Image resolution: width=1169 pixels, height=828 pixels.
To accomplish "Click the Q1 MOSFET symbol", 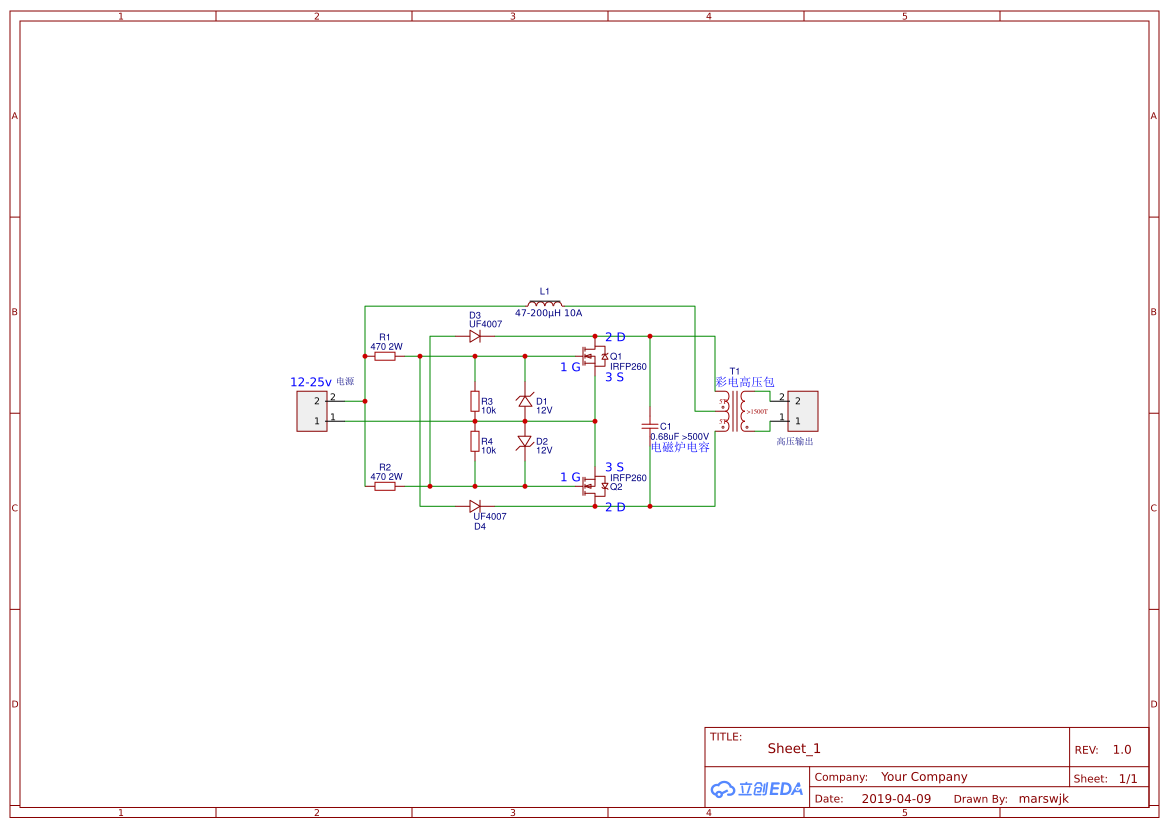I will pos(595,356).
